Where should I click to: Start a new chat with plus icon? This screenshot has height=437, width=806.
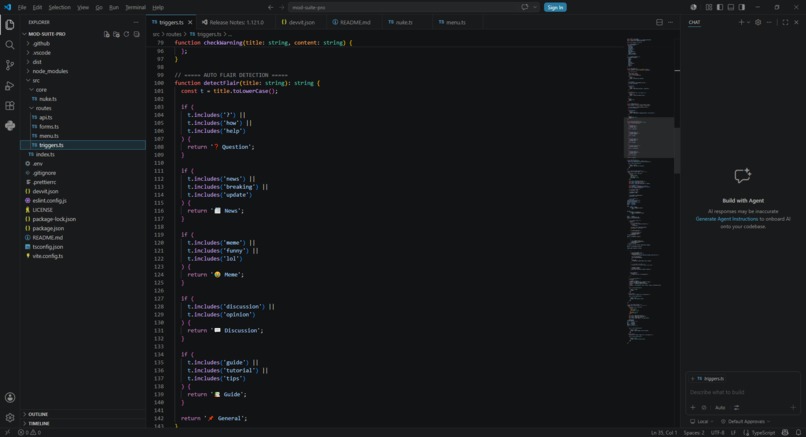click(741, 22)
